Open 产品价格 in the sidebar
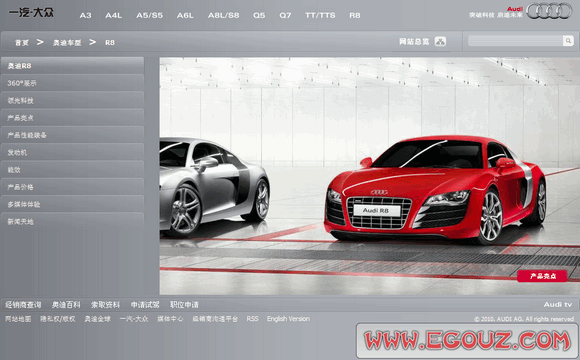Image resolution: width=580 pixels, height=360 pixels. pyautogui.click(x=72, y=187)
